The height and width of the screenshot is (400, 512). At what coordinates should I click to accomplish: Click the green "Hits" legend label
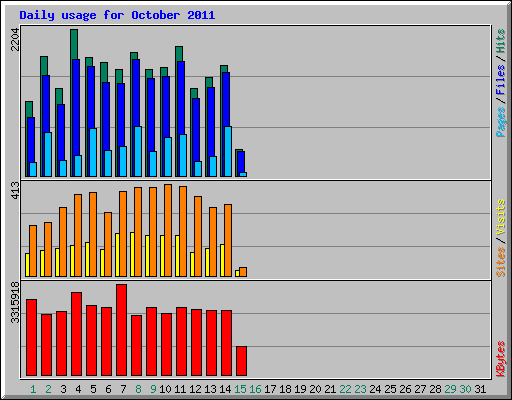click(x=500, y=41)
